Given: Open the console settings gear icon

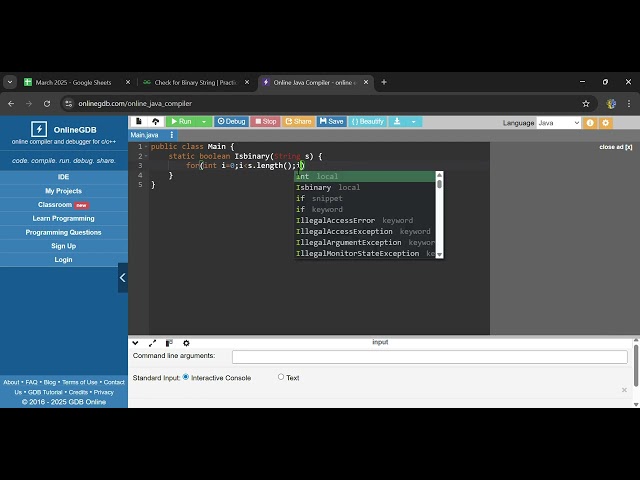Looking at the screenshot, I should [186, 343].
